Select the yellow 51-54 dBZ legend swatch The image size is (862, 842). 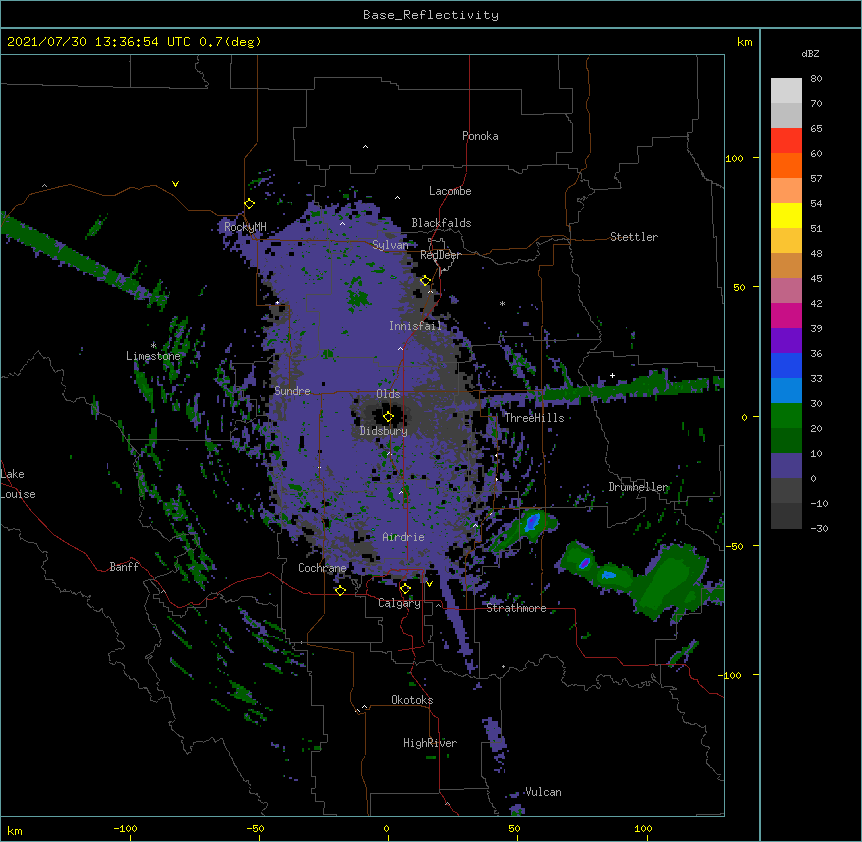point(786,215)
